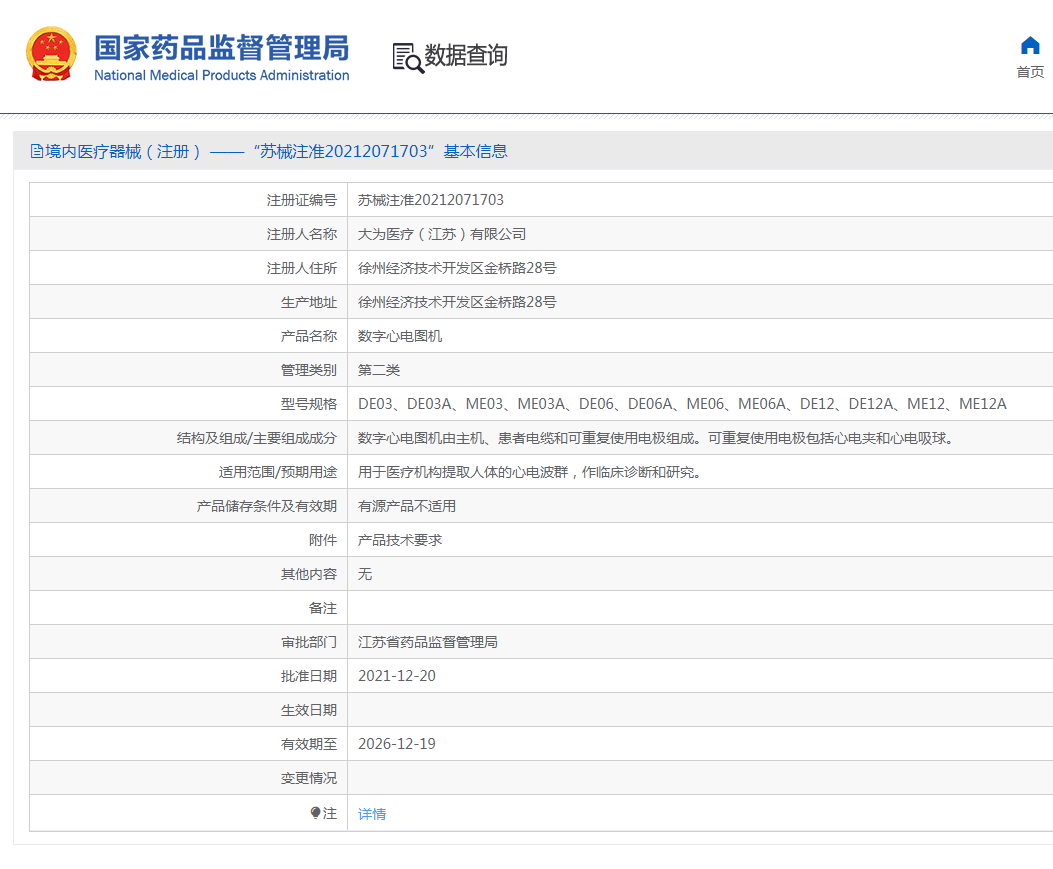Screen dimensions: 1053x869
Task: Select registrant name 大为医疗（江苏）有限公司
Action: coord(442,234)
